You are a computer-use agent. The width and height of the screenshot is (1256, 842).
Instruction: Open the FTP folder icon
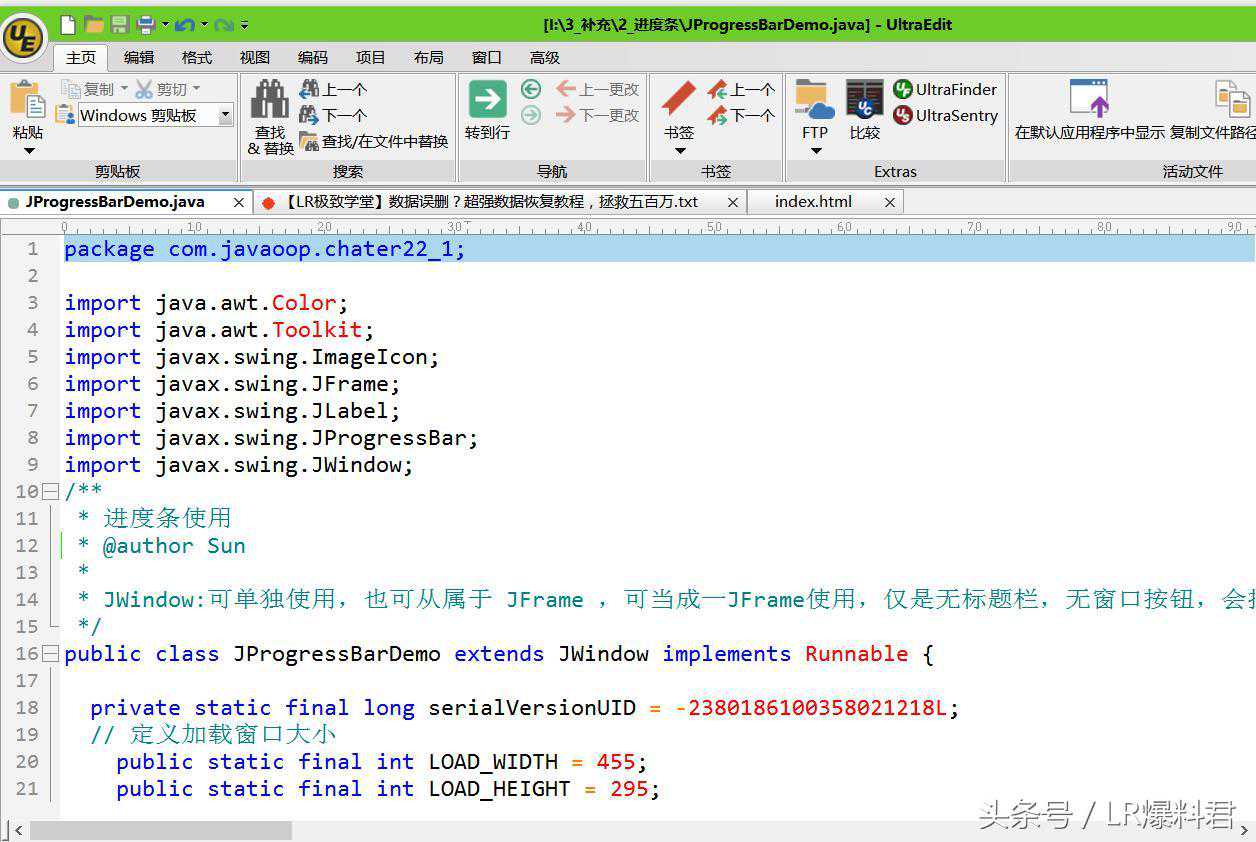(814, 100)
